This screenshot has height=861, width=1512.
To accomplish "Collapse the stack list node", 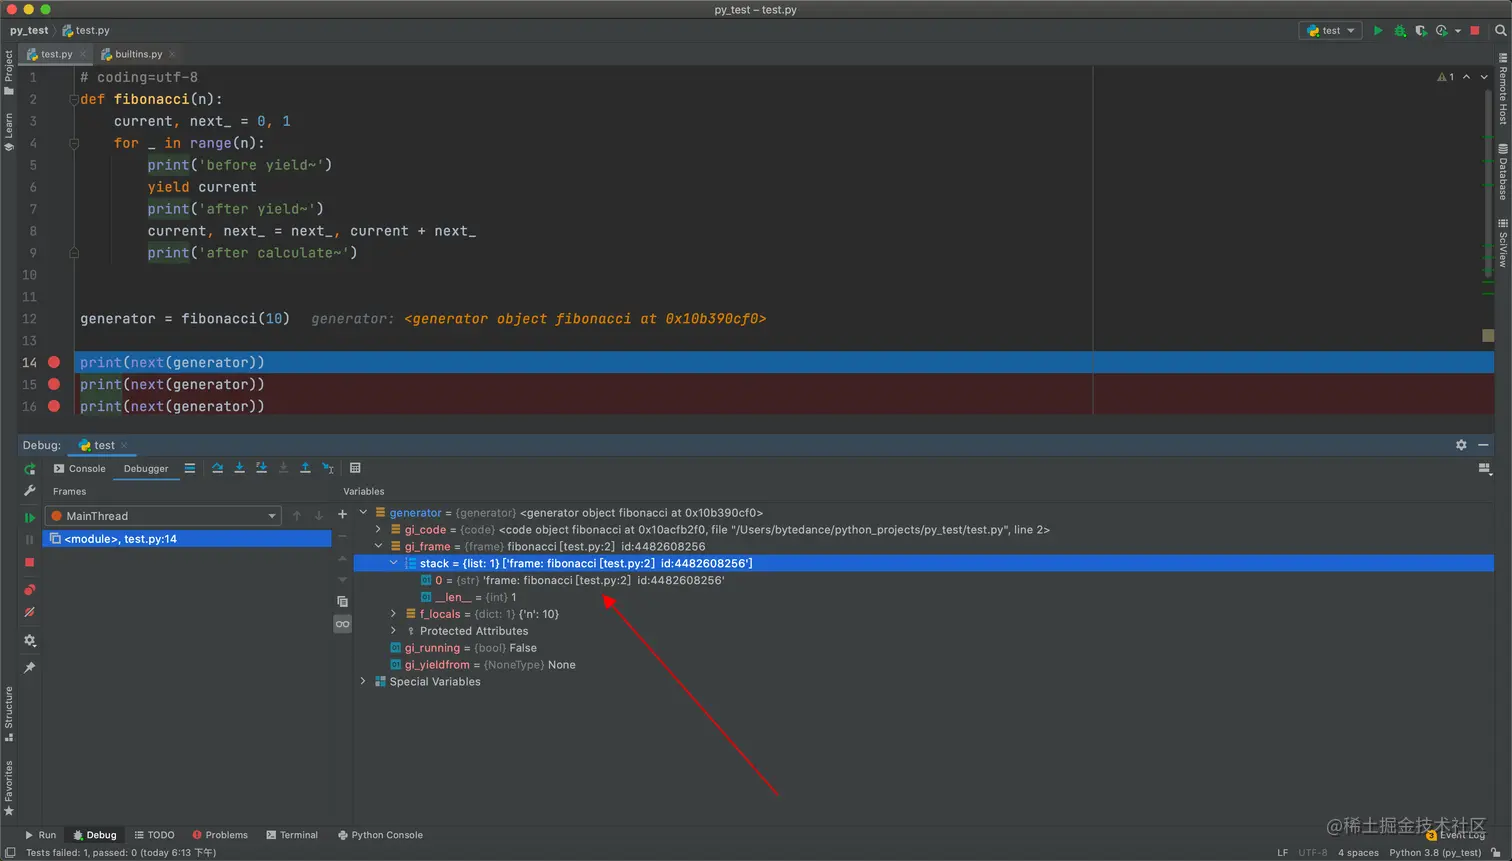I will pos(393,563).
